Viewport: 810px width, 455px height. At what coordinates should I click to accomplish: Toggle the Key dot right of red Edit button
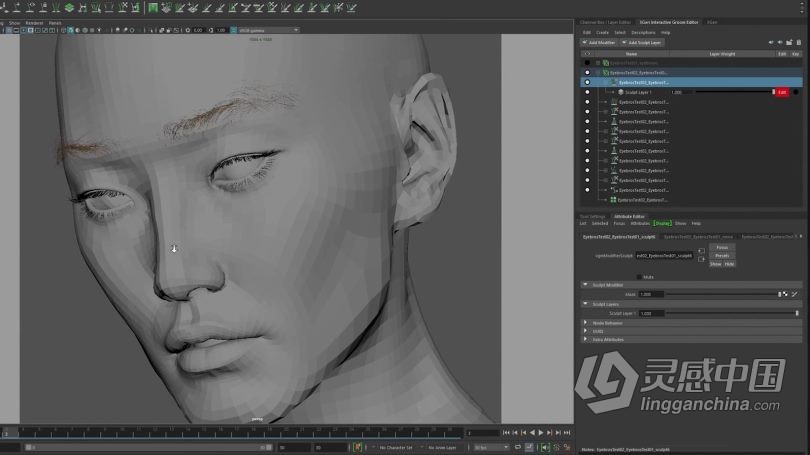[796, 92]
